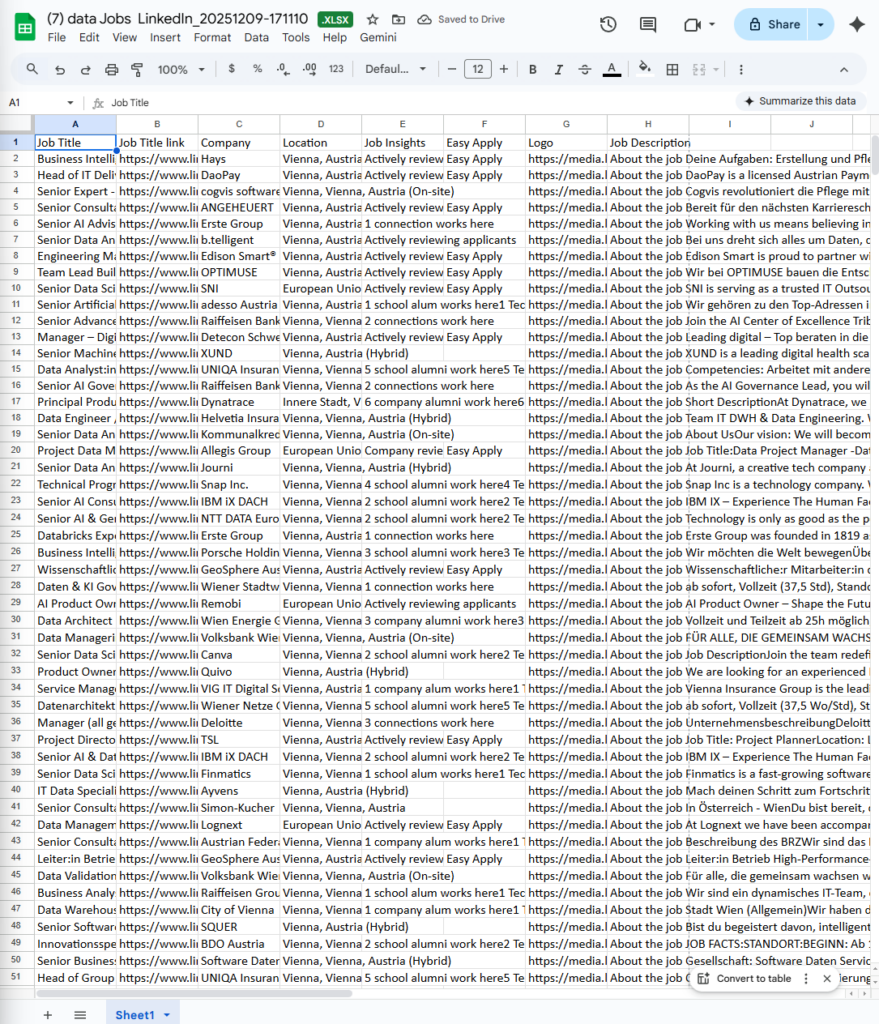Star the spreadsheet
Image resolution: width=879 pixels, height=1024 pixels.
click(372, 19)
